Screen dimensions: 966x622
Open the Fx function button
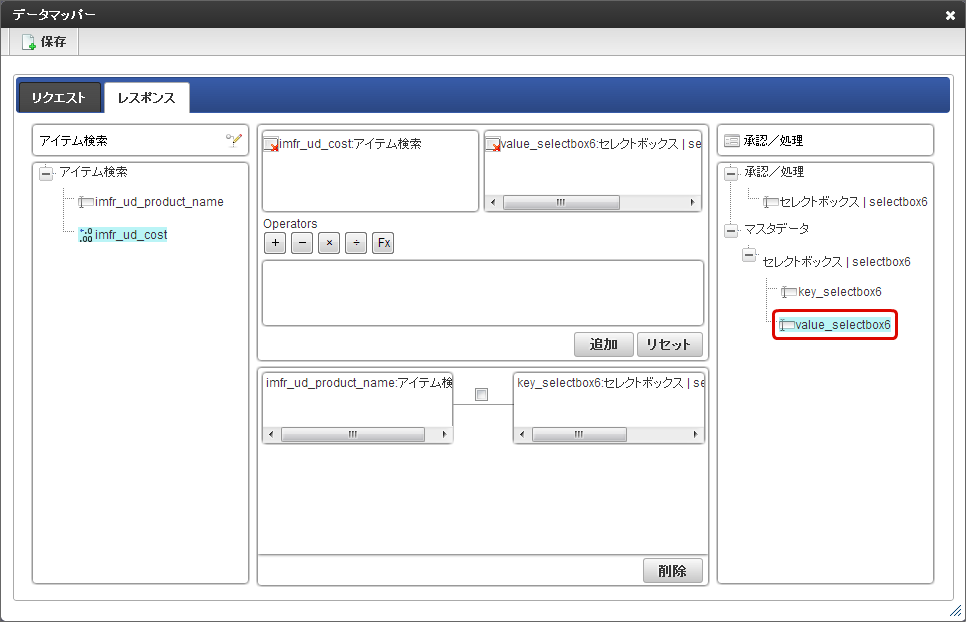coord(383,243)
